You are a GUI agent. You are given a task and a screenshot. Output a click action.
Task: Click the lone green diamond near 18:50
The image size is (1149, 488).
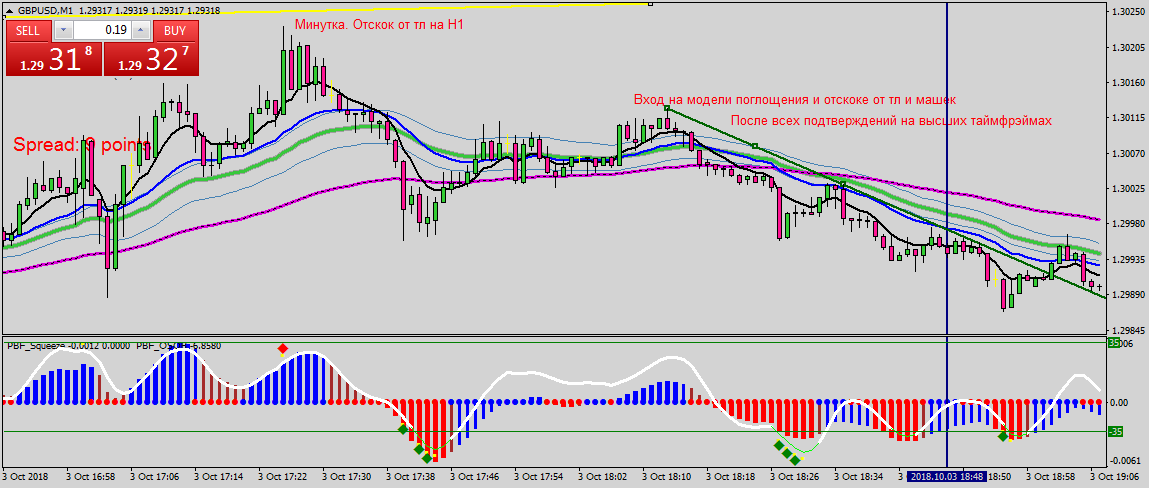[x=1002, y=437]
